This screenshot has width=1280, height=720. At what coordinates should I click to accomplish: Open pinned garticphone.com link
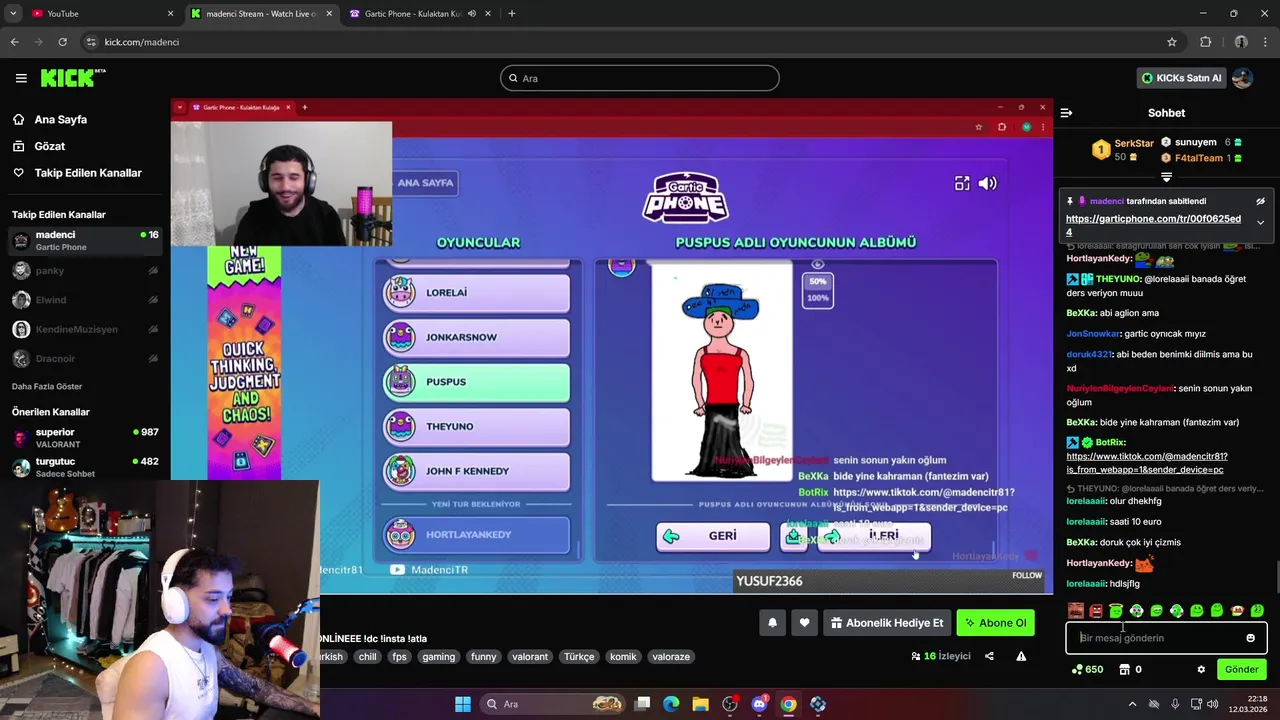(1153, 225)
